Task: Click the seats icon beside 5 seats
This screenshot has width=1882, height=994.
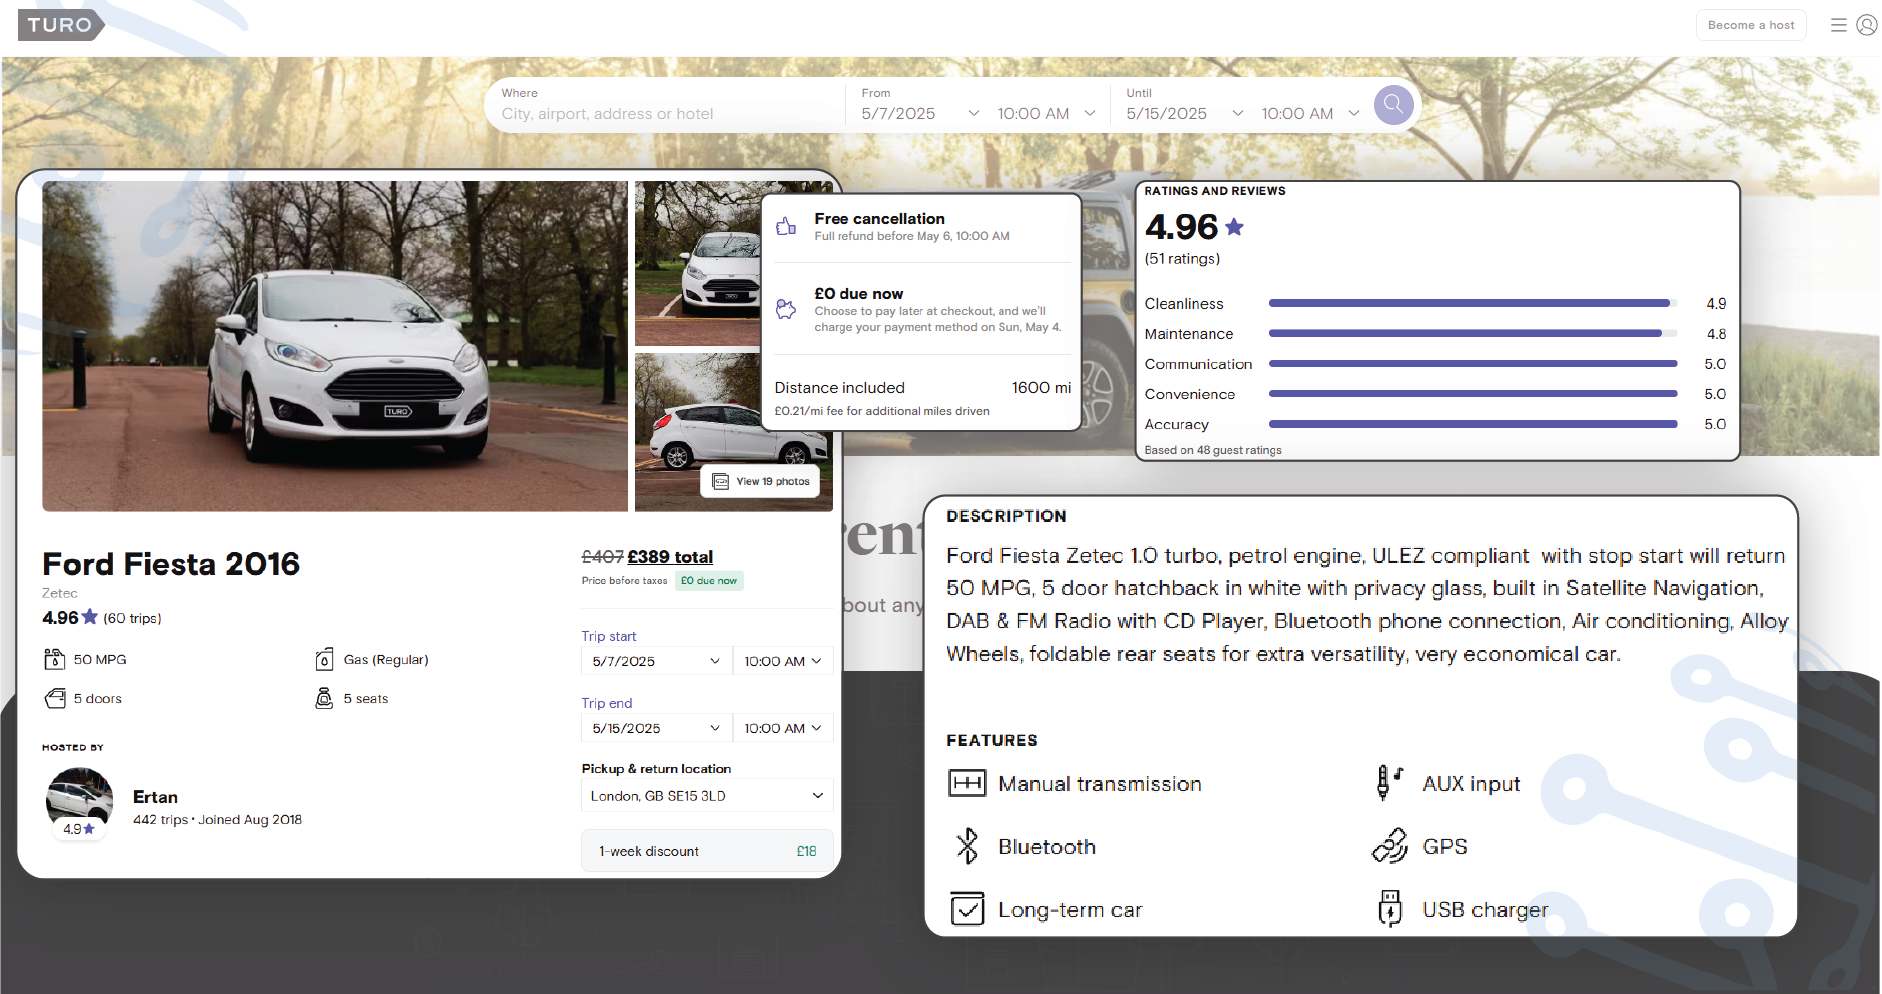Action: (x=324, y=697)
